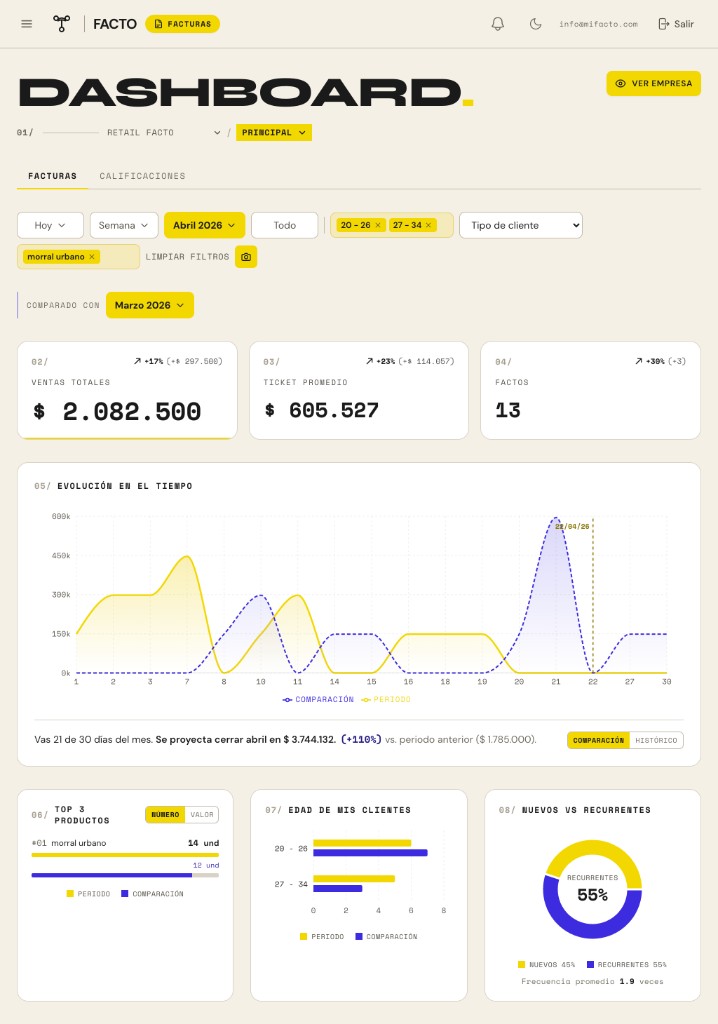Switch to the Calificaciones tab
The height and width of the screenshot is (1024, 718).
pyautogui.click(x=142, y=176)
